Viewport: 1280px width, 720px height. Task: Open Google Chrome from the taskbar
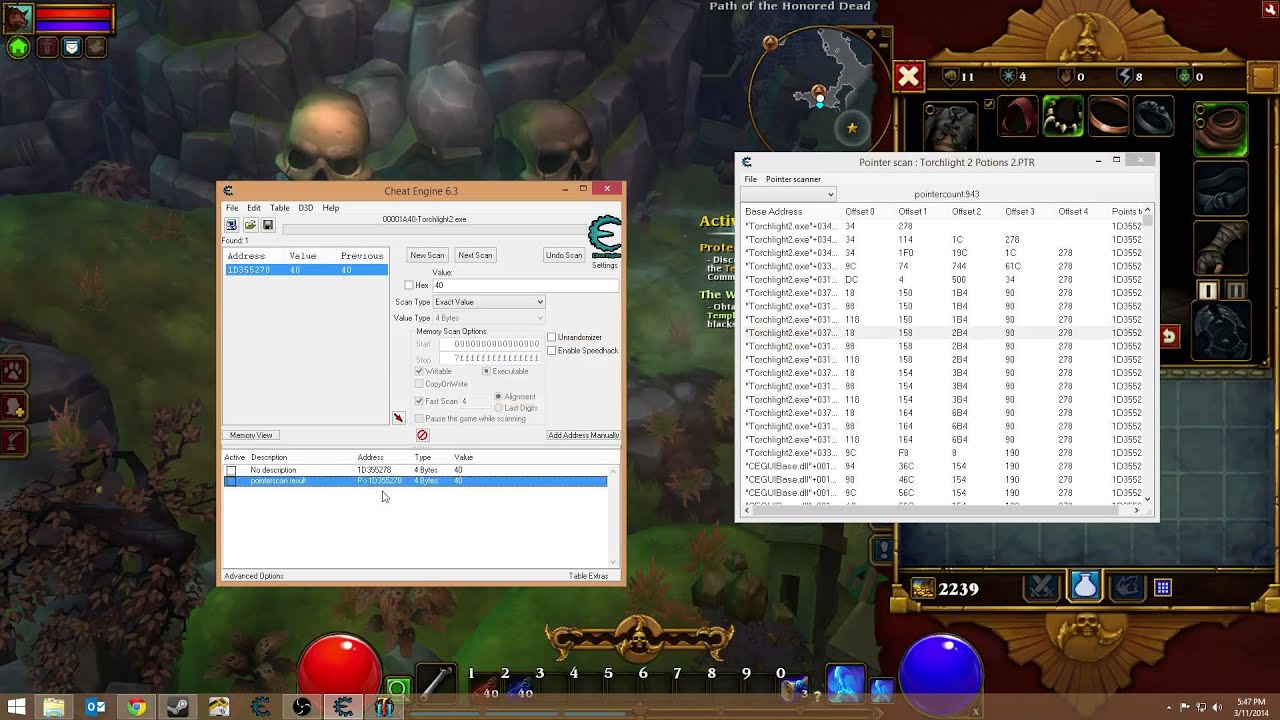click(137, 707)
